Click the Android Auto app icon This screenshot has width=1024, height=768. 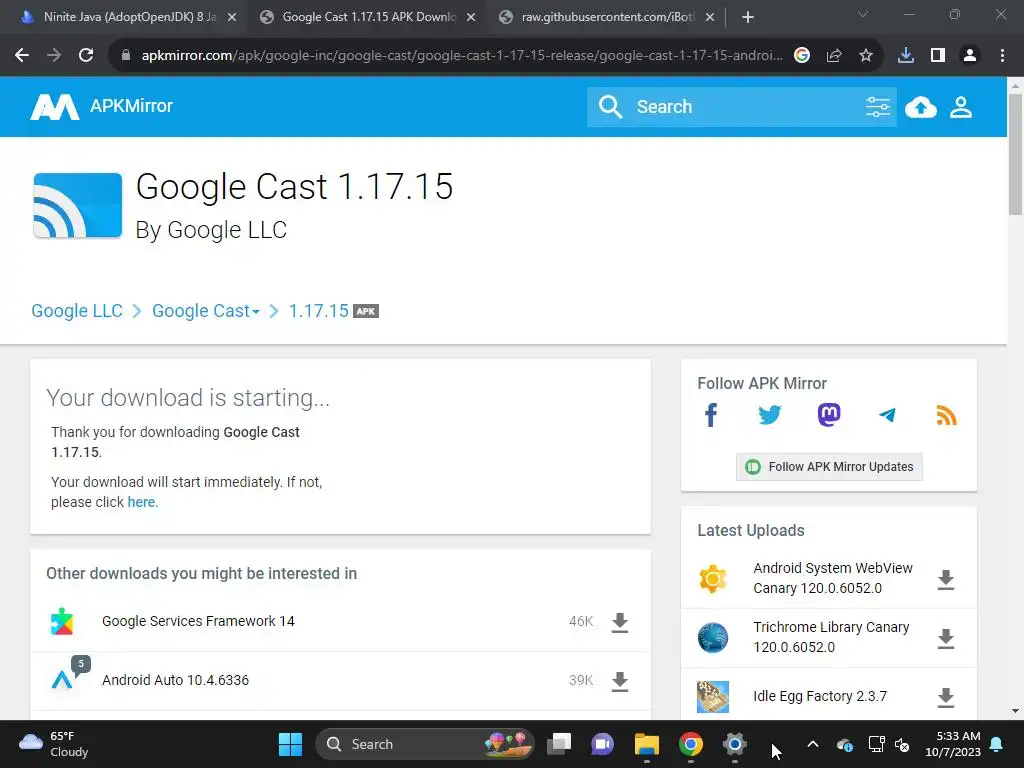62,680
